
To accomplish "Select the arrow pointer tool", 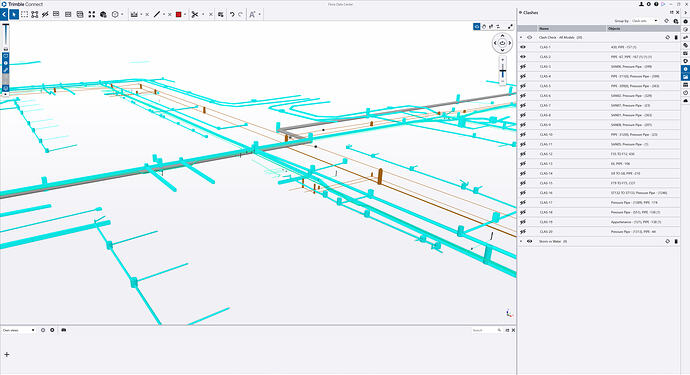I will 14,14.
